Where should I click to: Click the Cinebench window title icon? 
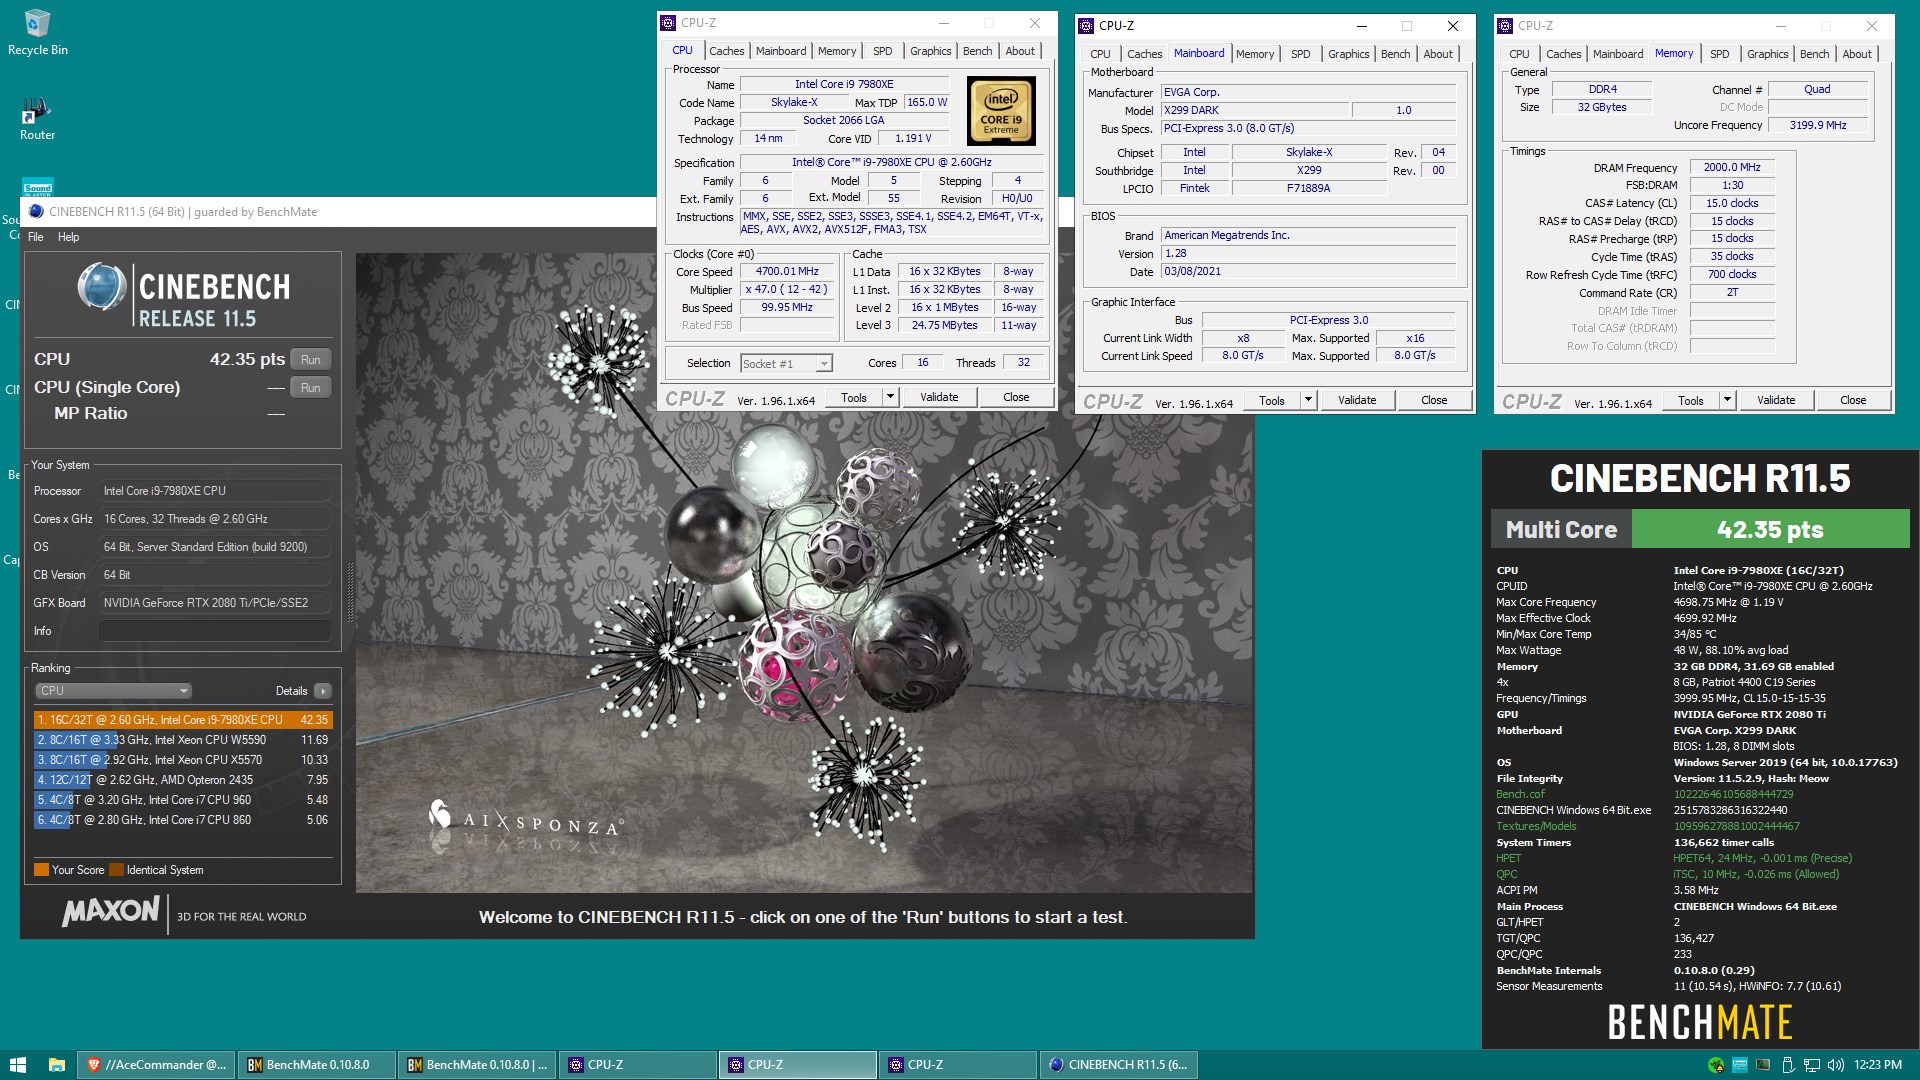tap(36, 211)
